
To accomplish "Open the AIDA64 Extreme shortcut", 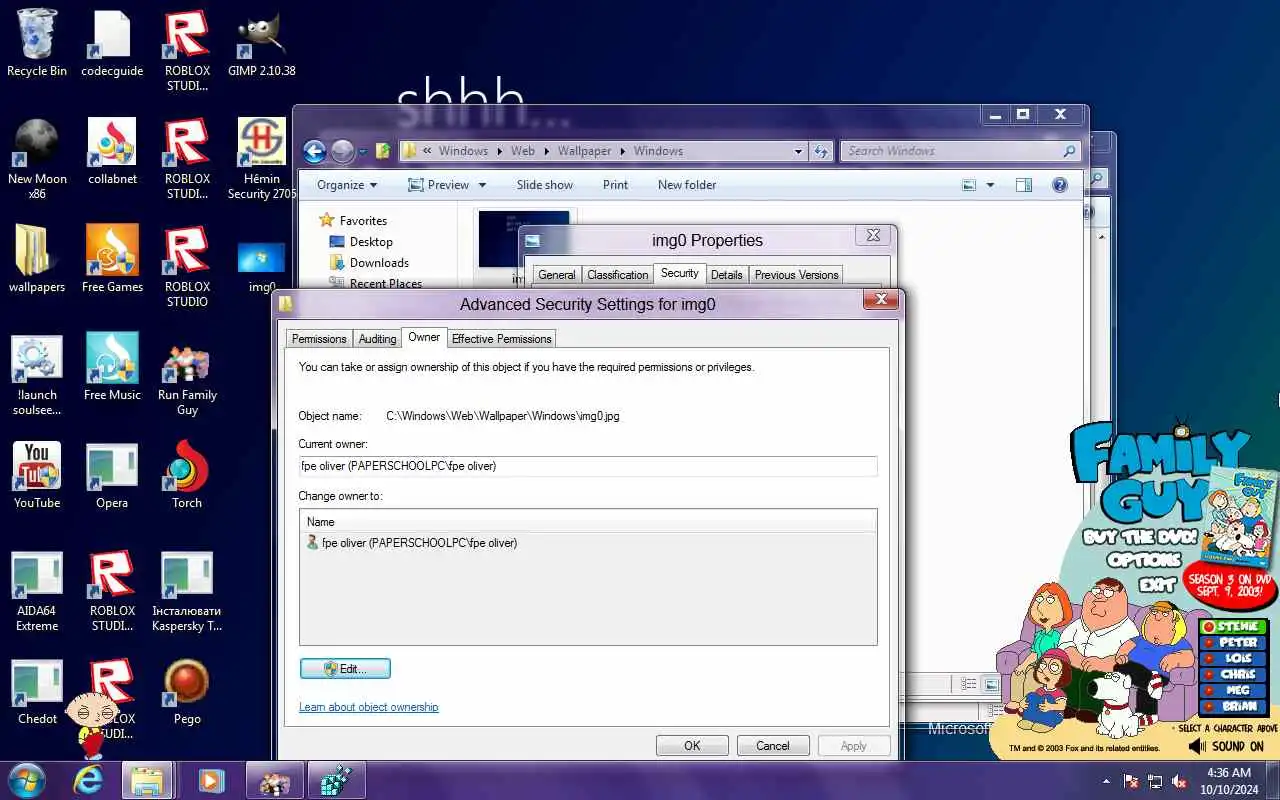I will click(37, 590).
